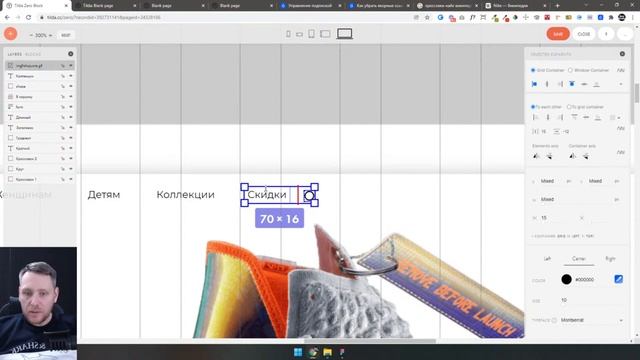
Task: Open Windows Start menu on taskbar
Action: pos(298,352)
